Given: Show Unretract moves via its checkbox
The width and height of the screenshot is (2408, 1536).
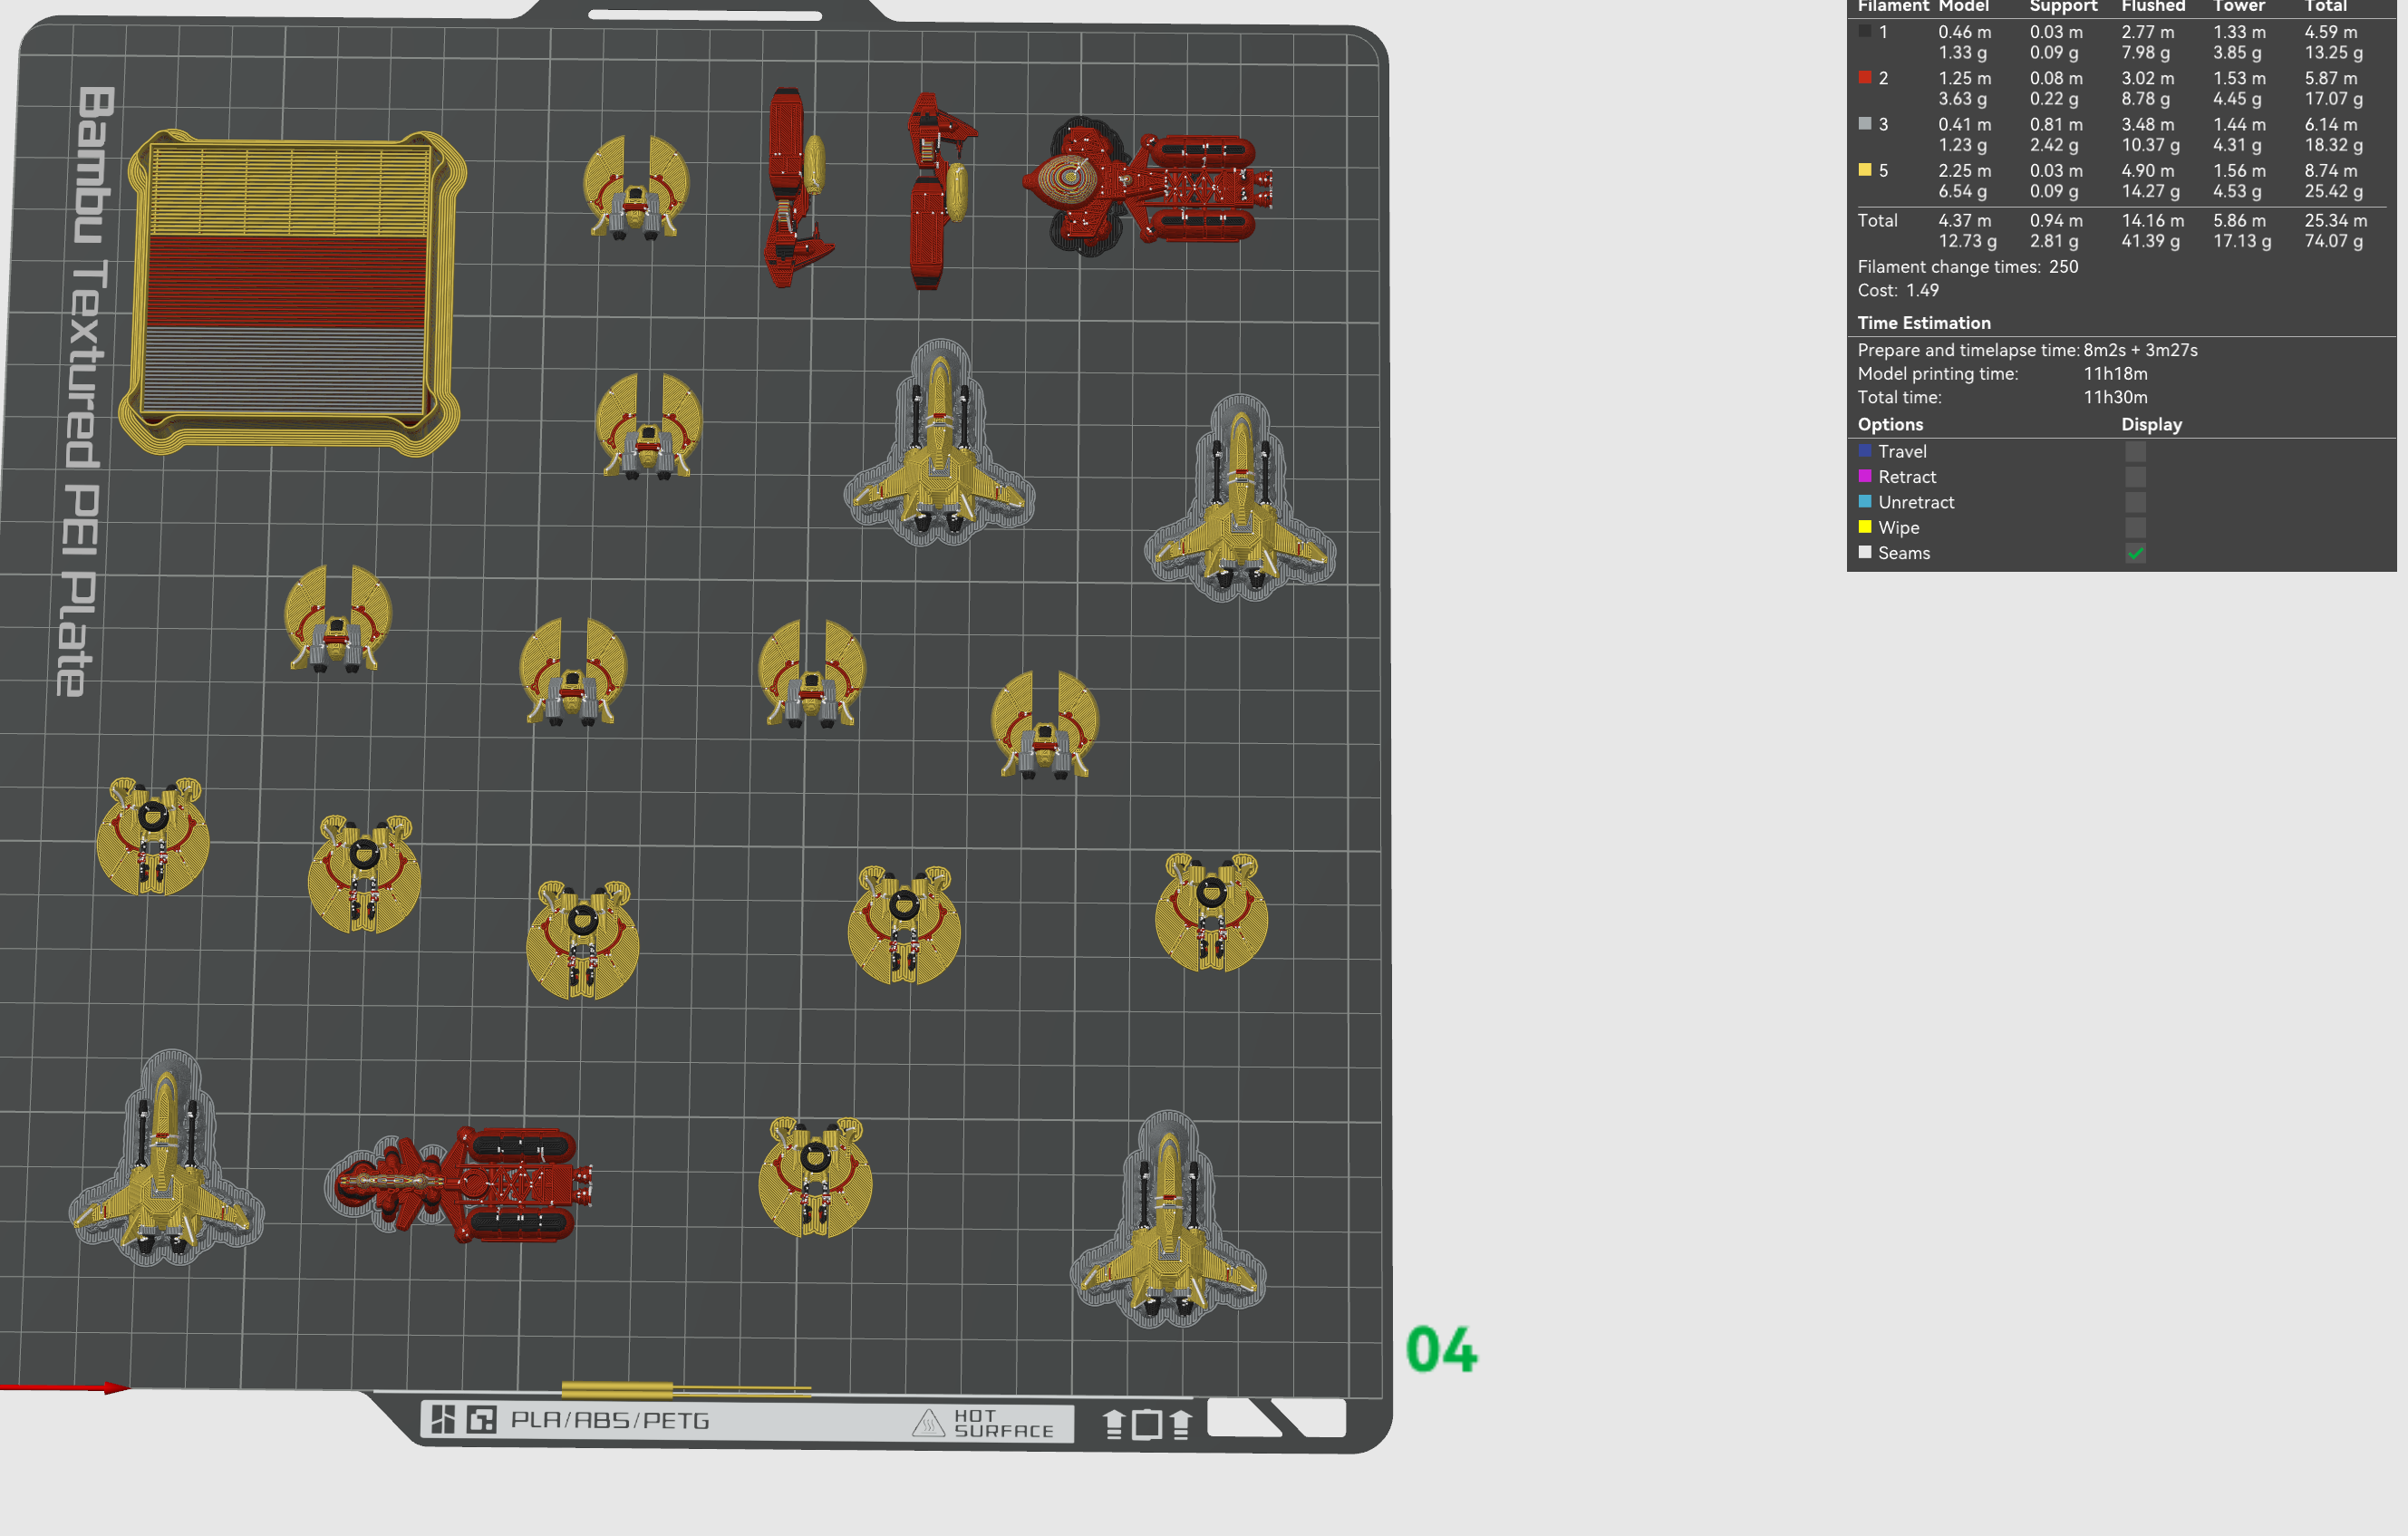Looking at the screenshot, I should pyautogui.click(x=2135, y=503).
